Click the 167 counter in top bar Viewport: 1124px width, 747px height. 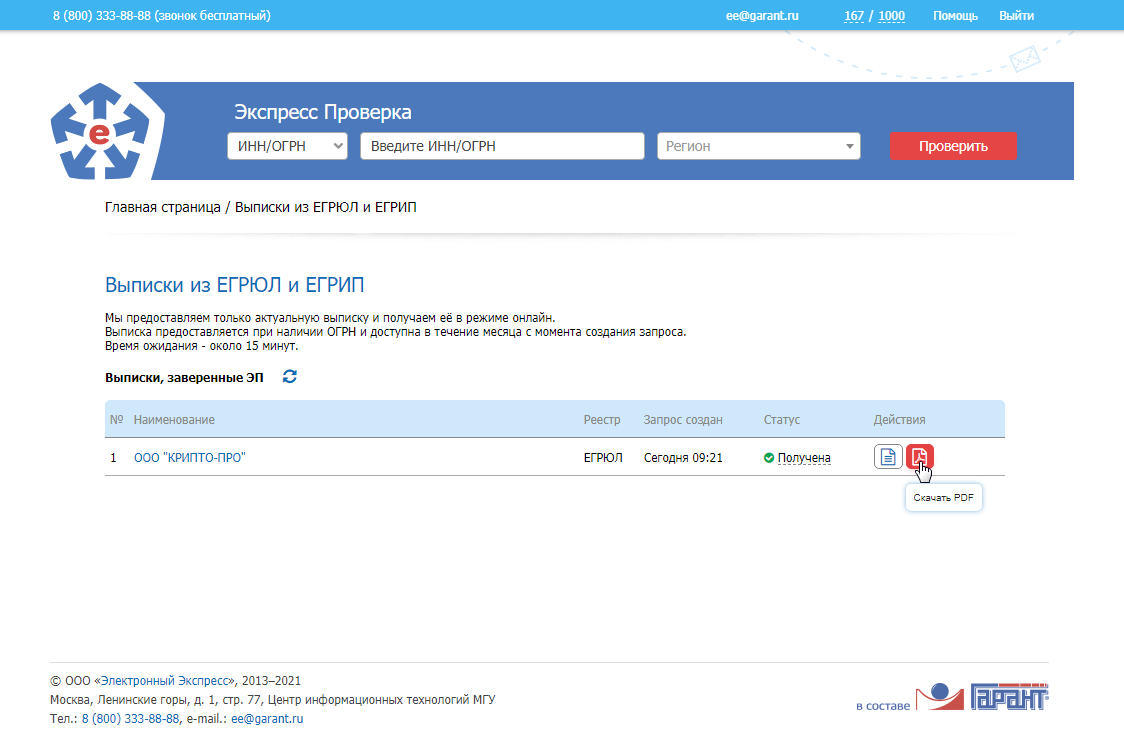(x=854, y=16)
